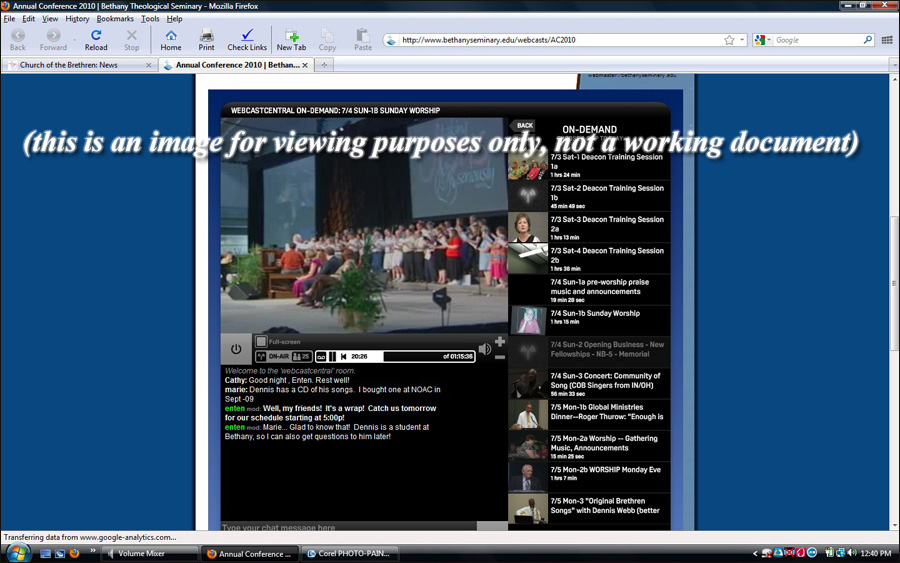Viewport: 900px width, 563px height.
Task: Play 7/5 Mon-2b WORSHIP Monday Eve
Action: pyautogui.click(x=589, y=477)
